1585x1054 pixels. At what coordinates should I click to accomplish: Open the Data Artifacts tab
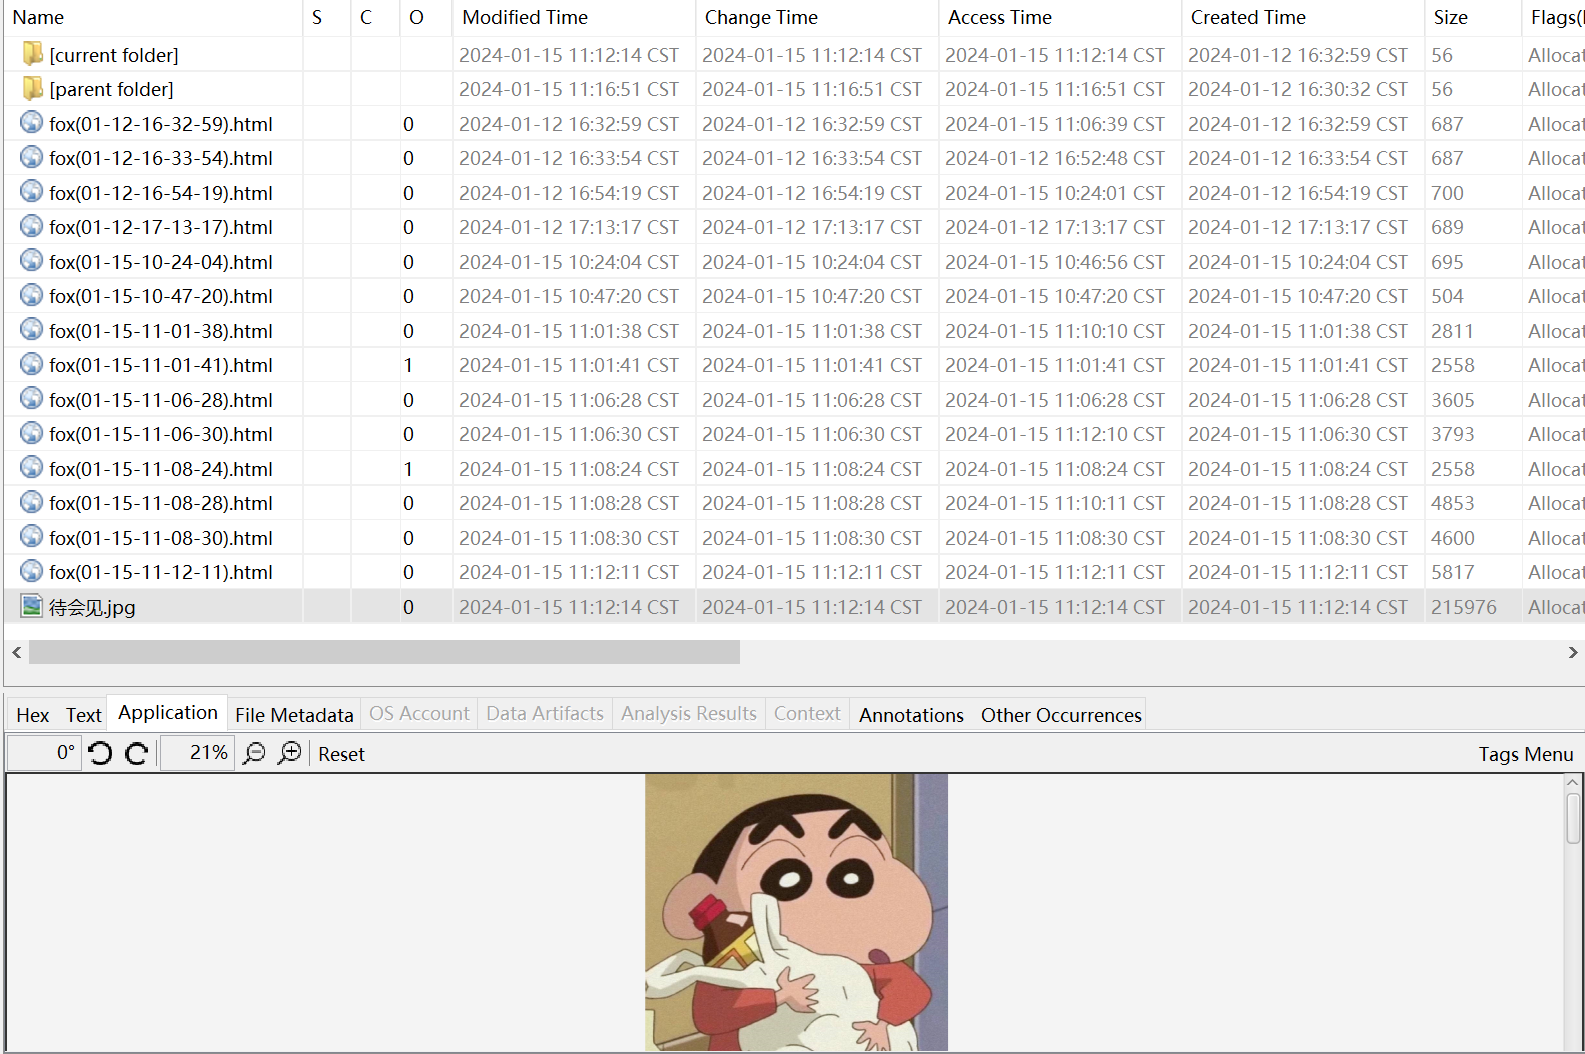pyautogui.click(x=545, y=713)
